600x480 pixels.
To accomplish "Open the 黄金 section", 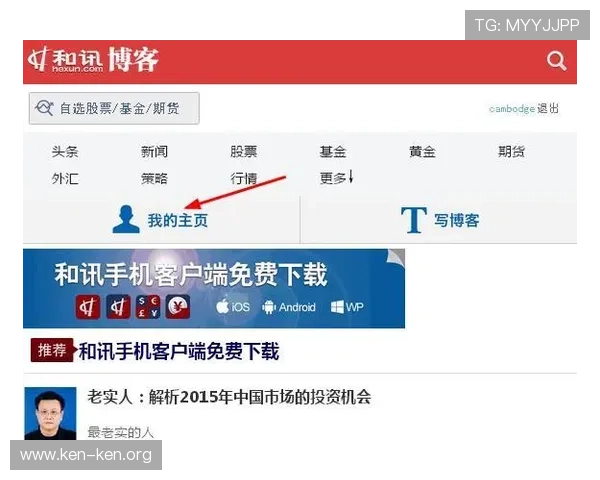I will [422, 152].
